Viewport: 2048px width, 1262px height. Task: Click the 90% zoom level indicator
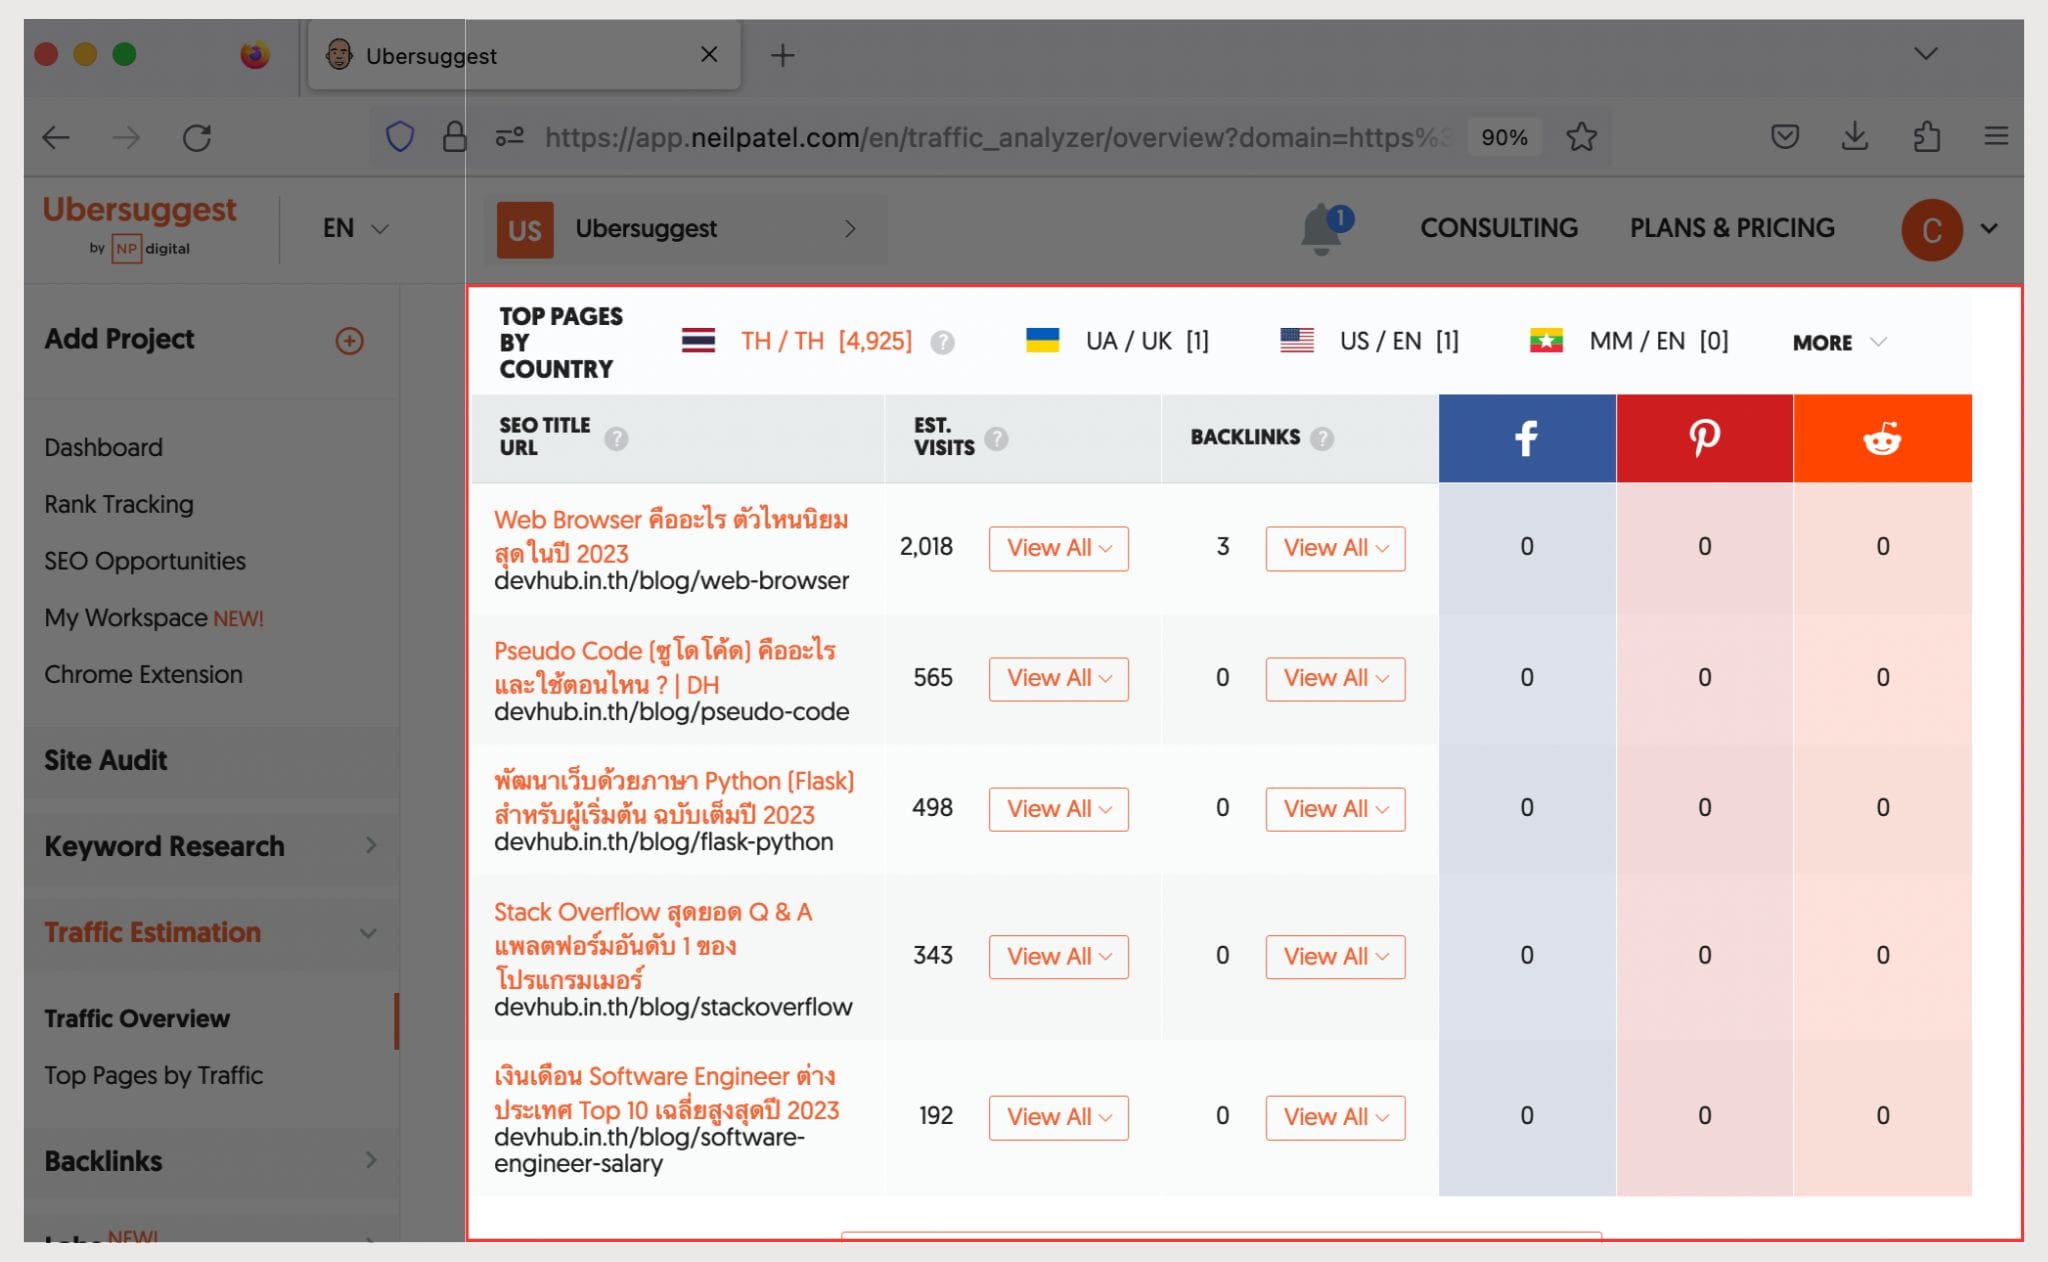pyautogui.click(x=1504, y=137)
